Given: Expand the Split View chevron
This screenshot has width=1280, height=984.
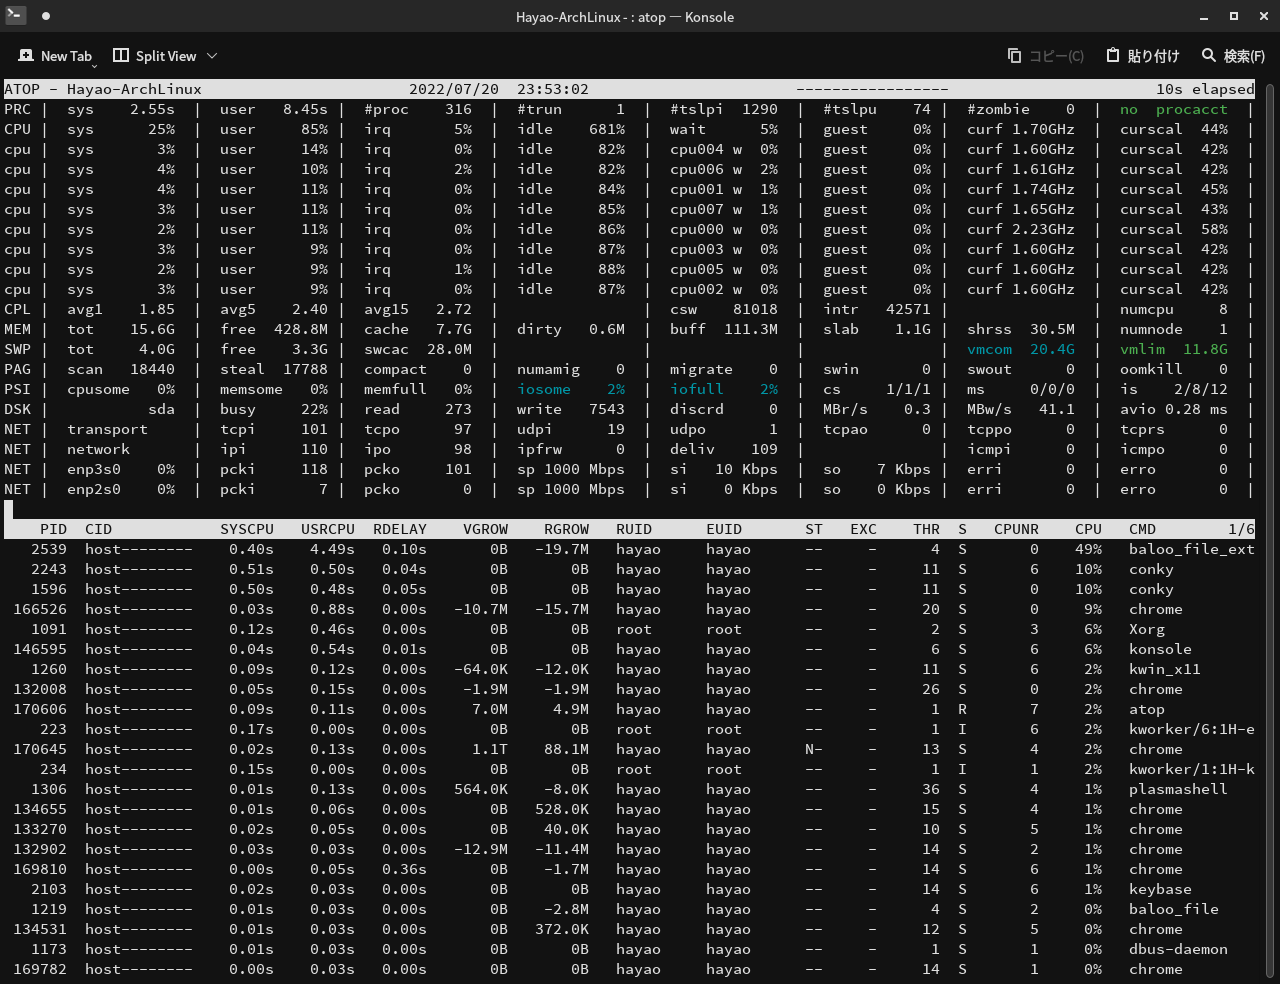Looking at the screenshot, I should click(x=212, y=56).
